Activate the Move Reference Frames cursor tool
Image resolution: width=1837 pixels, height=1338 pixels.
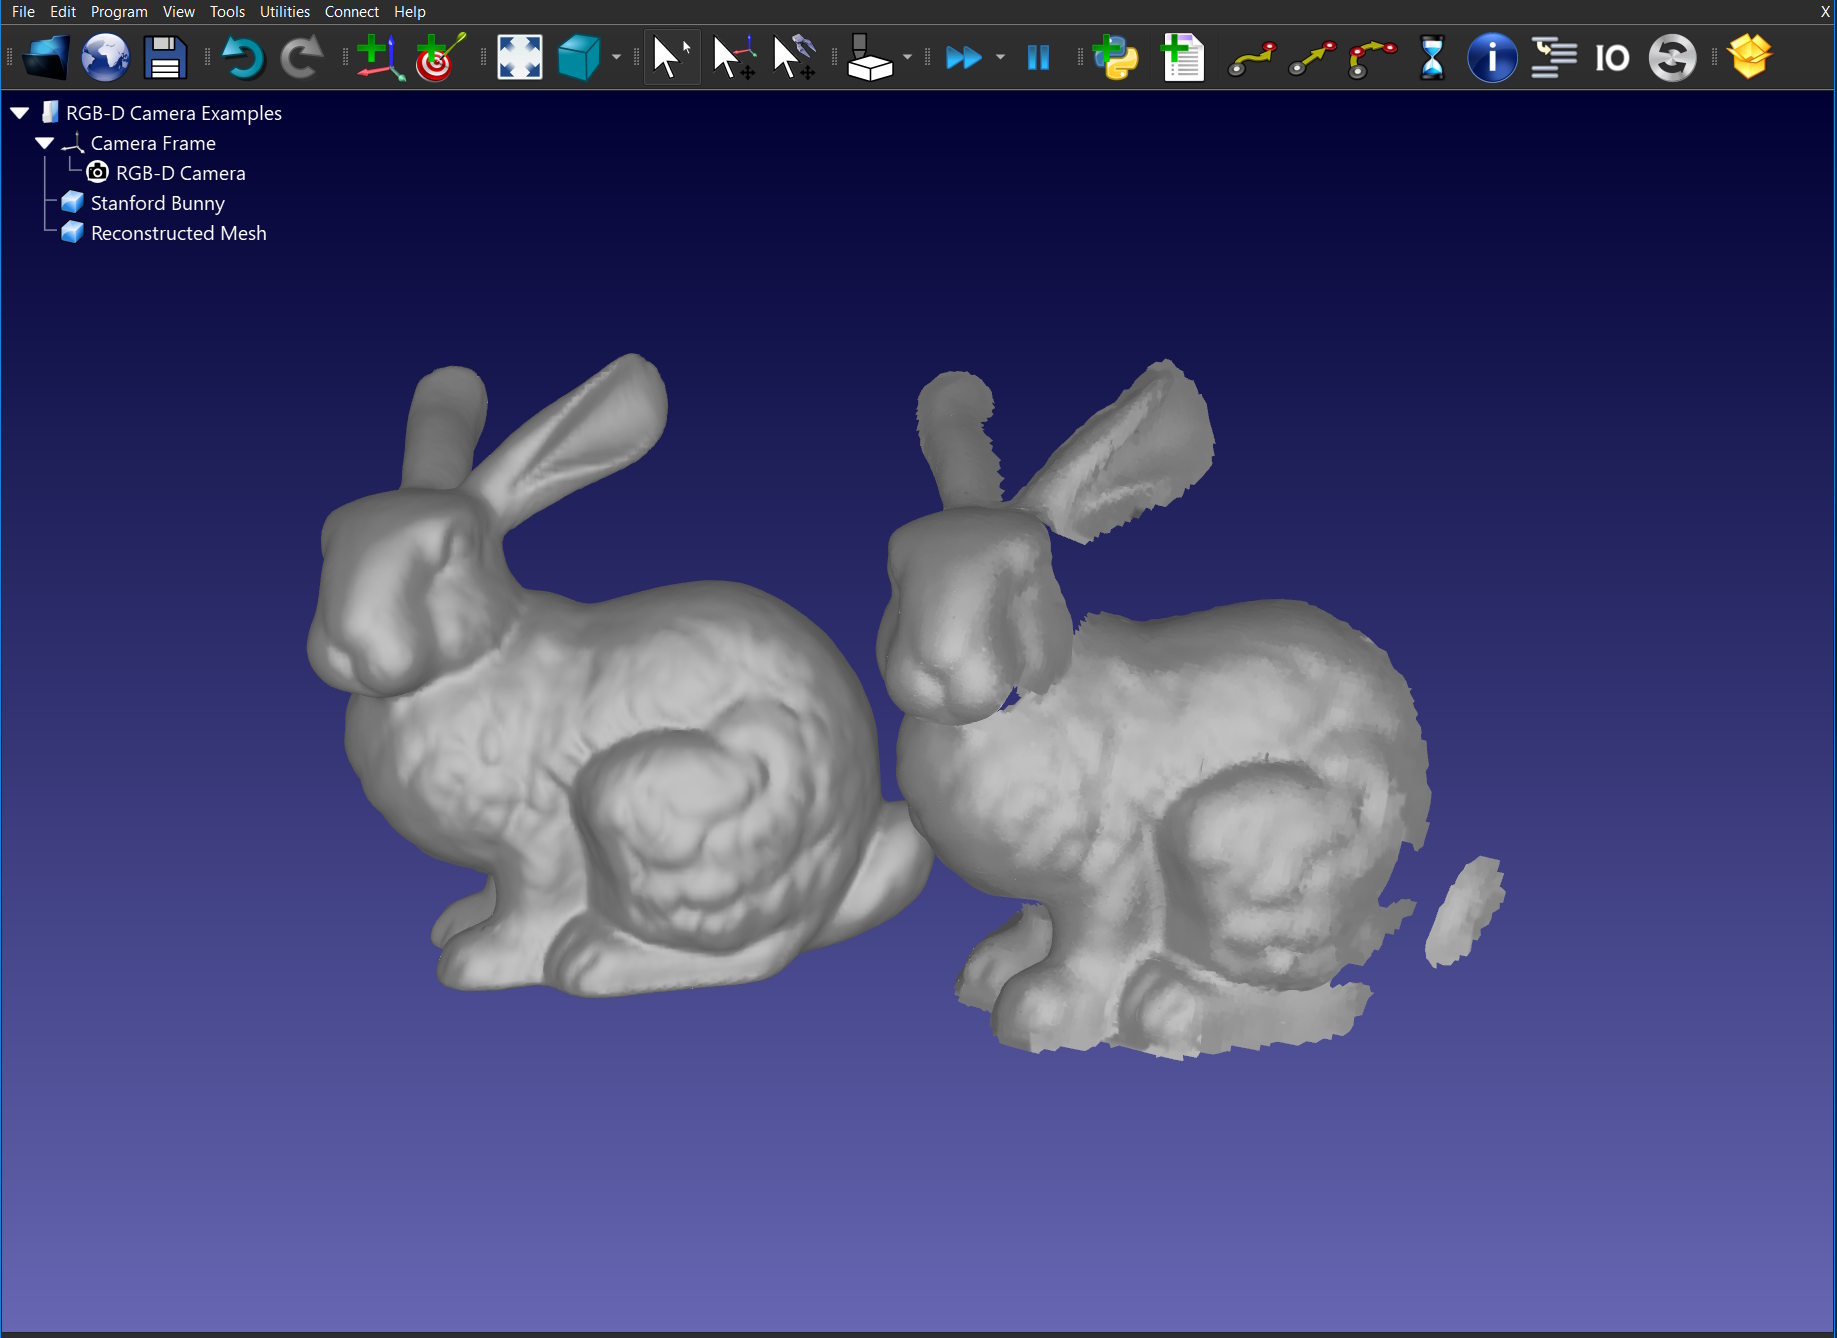pyautogui.click(x=733, y=57)
